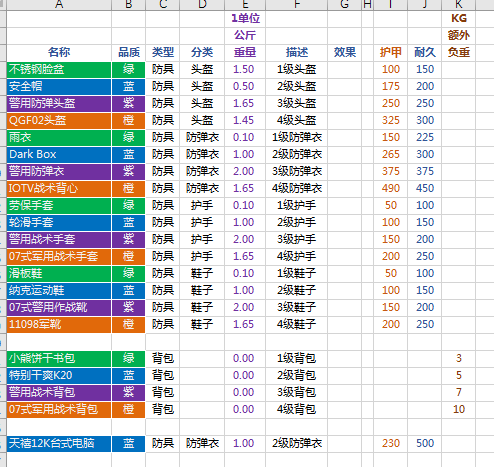
Task: Click weight value 1.45
Action: tap(245, 121)
